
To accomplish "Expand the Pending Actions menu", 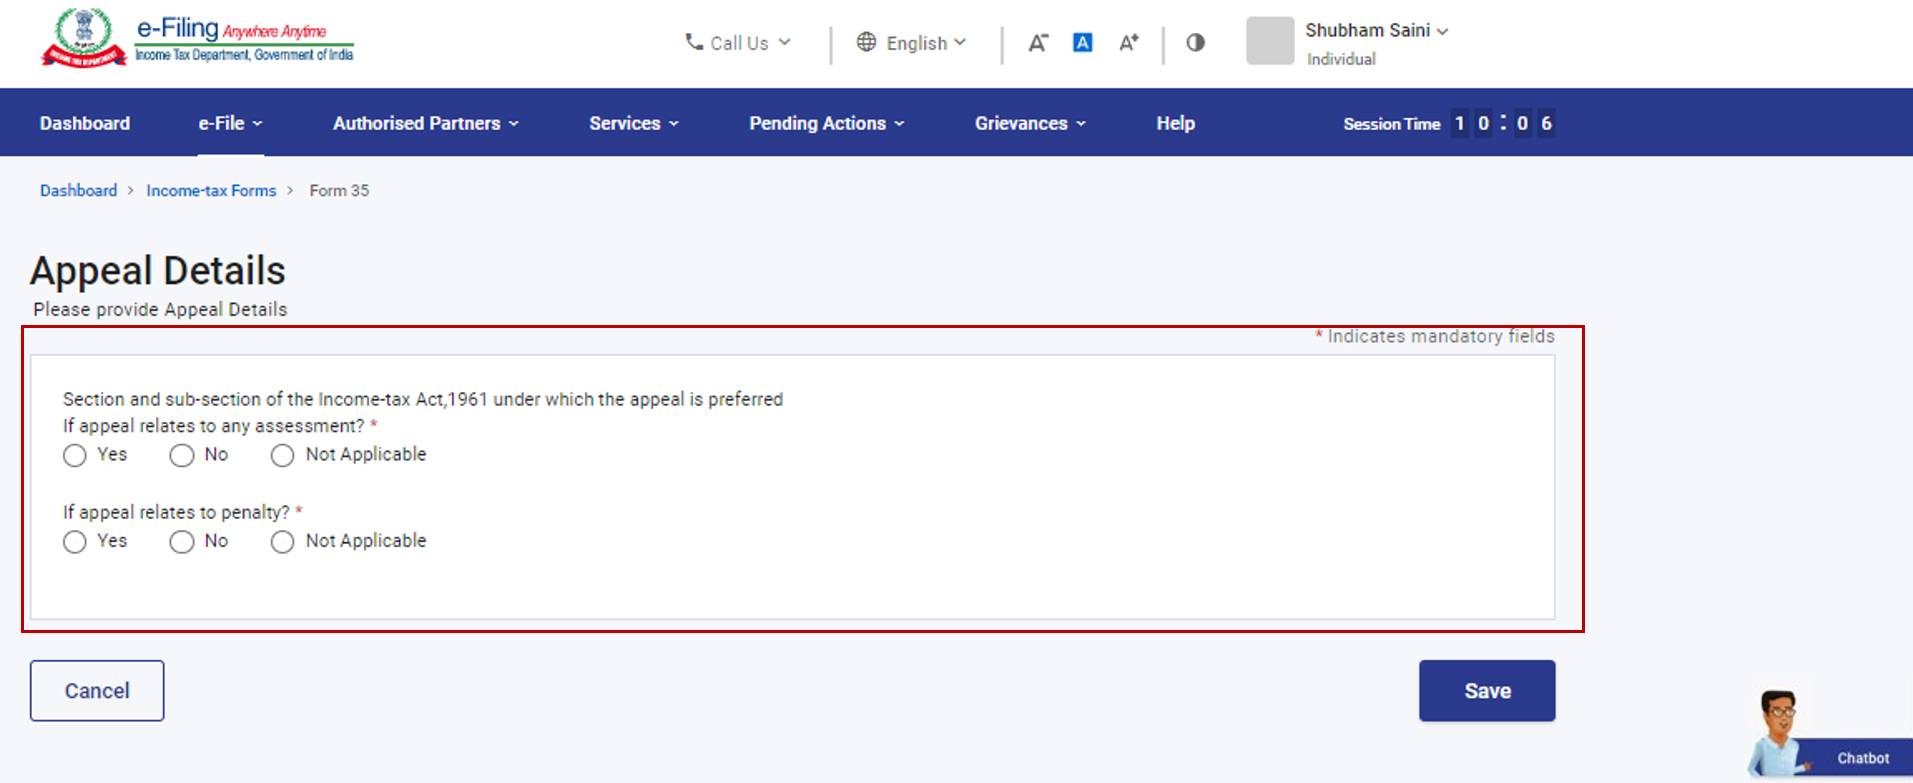I will click(826, 123).
